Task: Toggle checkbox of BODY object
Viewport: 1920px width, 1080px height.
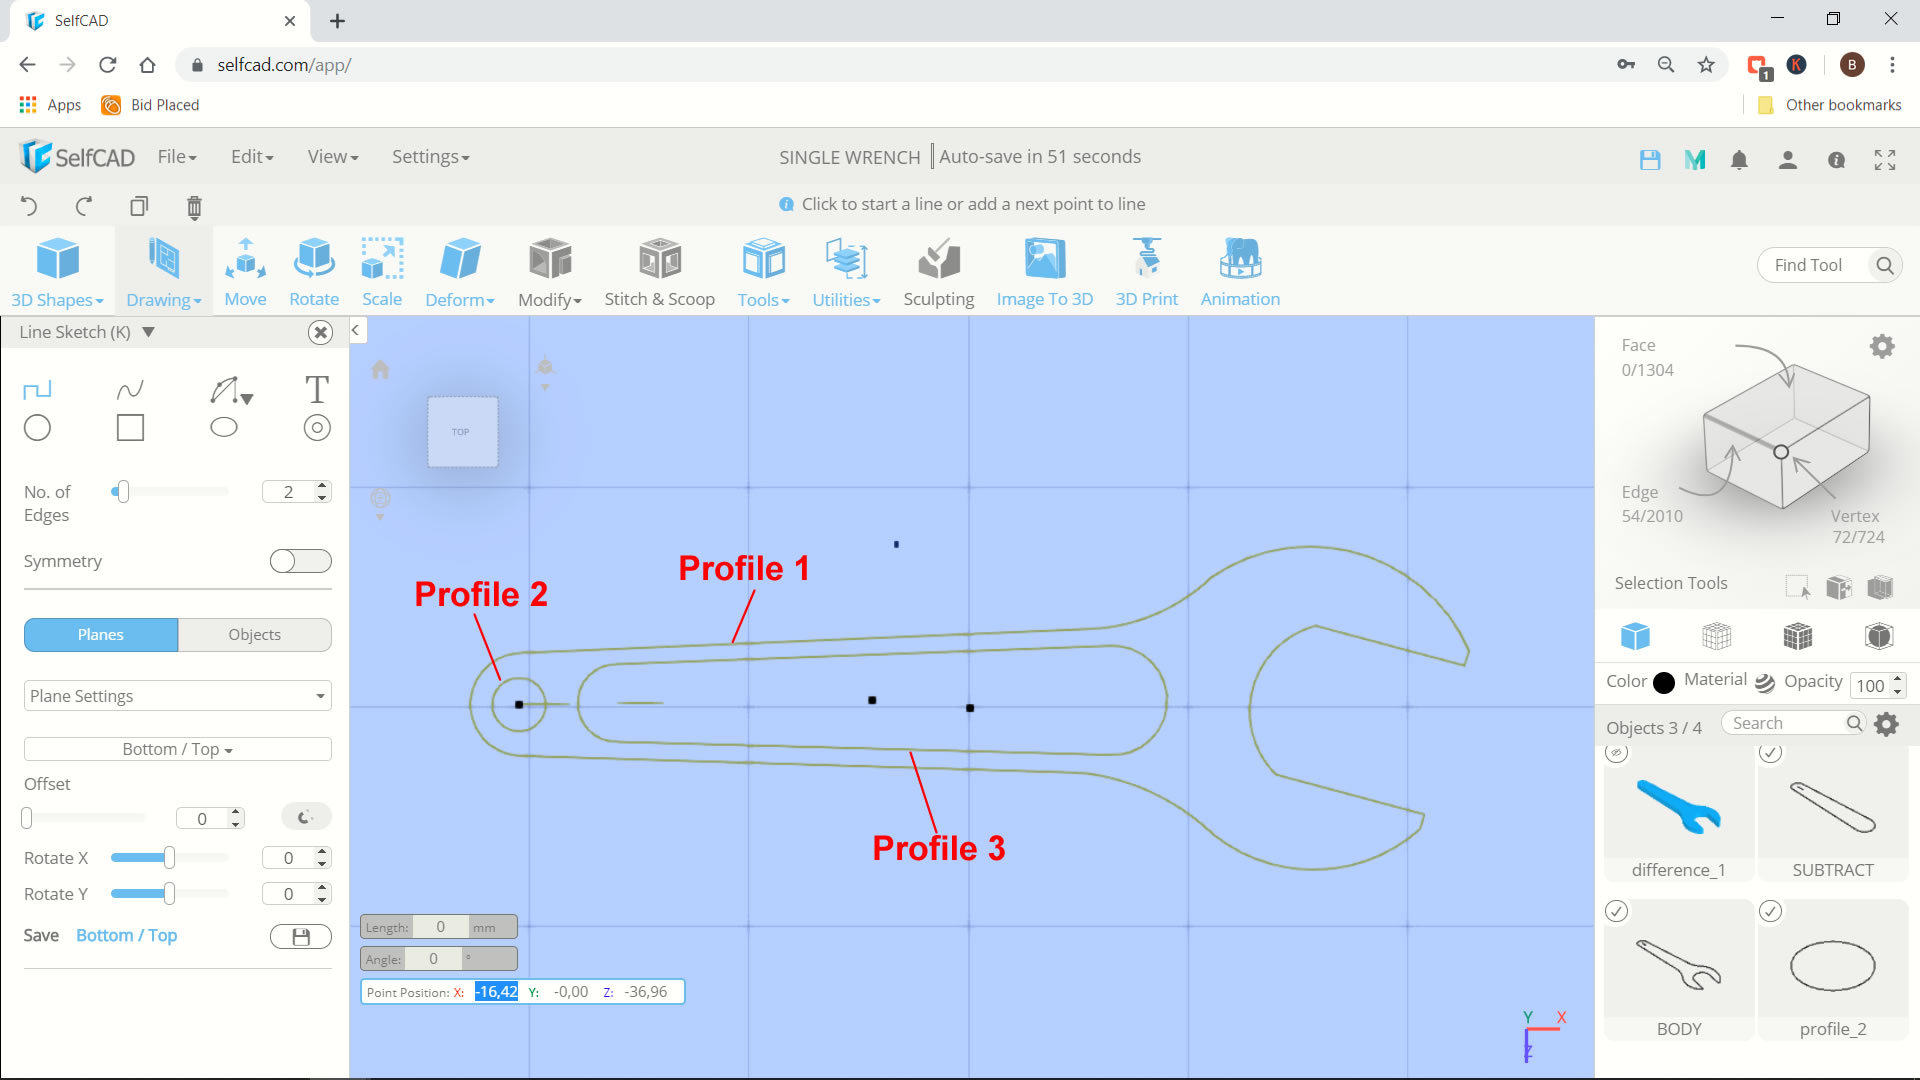Action: 1617,911
